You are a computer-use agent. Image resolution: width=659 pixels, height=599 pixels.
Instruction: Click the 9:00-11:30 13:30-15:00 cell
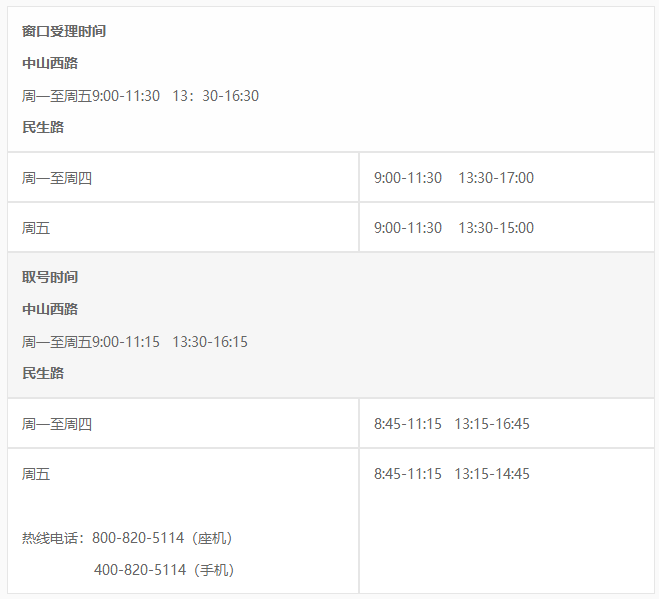point(507,227)
